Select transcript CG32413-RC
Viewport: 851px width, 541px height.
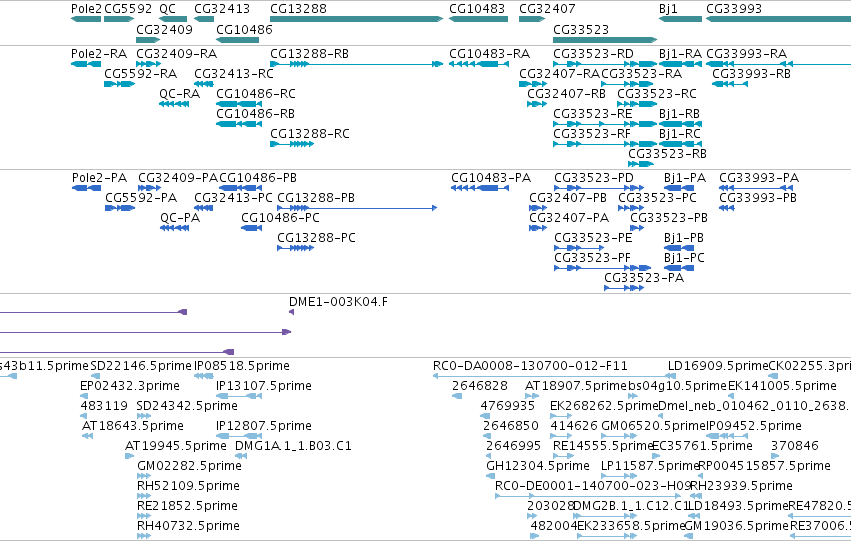(204, 84)
